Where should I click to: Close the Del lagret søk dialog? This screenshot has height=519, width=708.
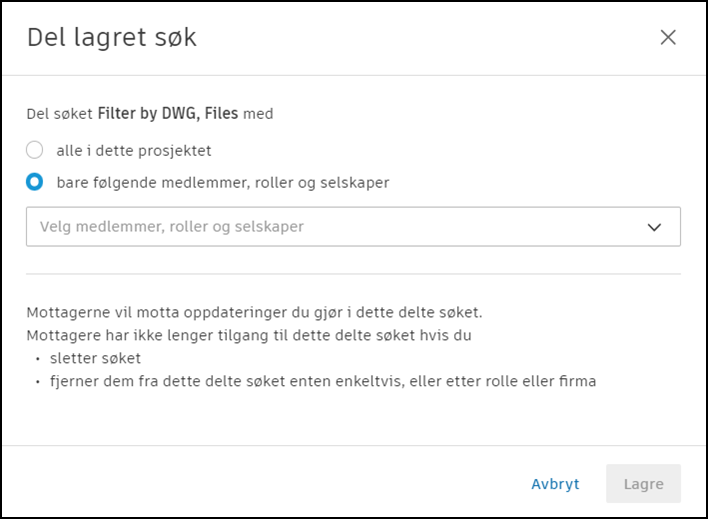[668, 38]
